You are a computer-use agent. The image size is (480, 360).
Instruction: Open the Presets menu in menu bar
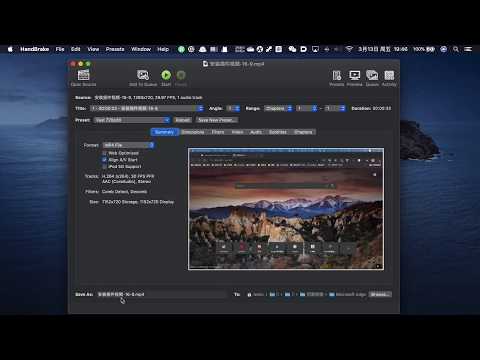click(115, 49)
